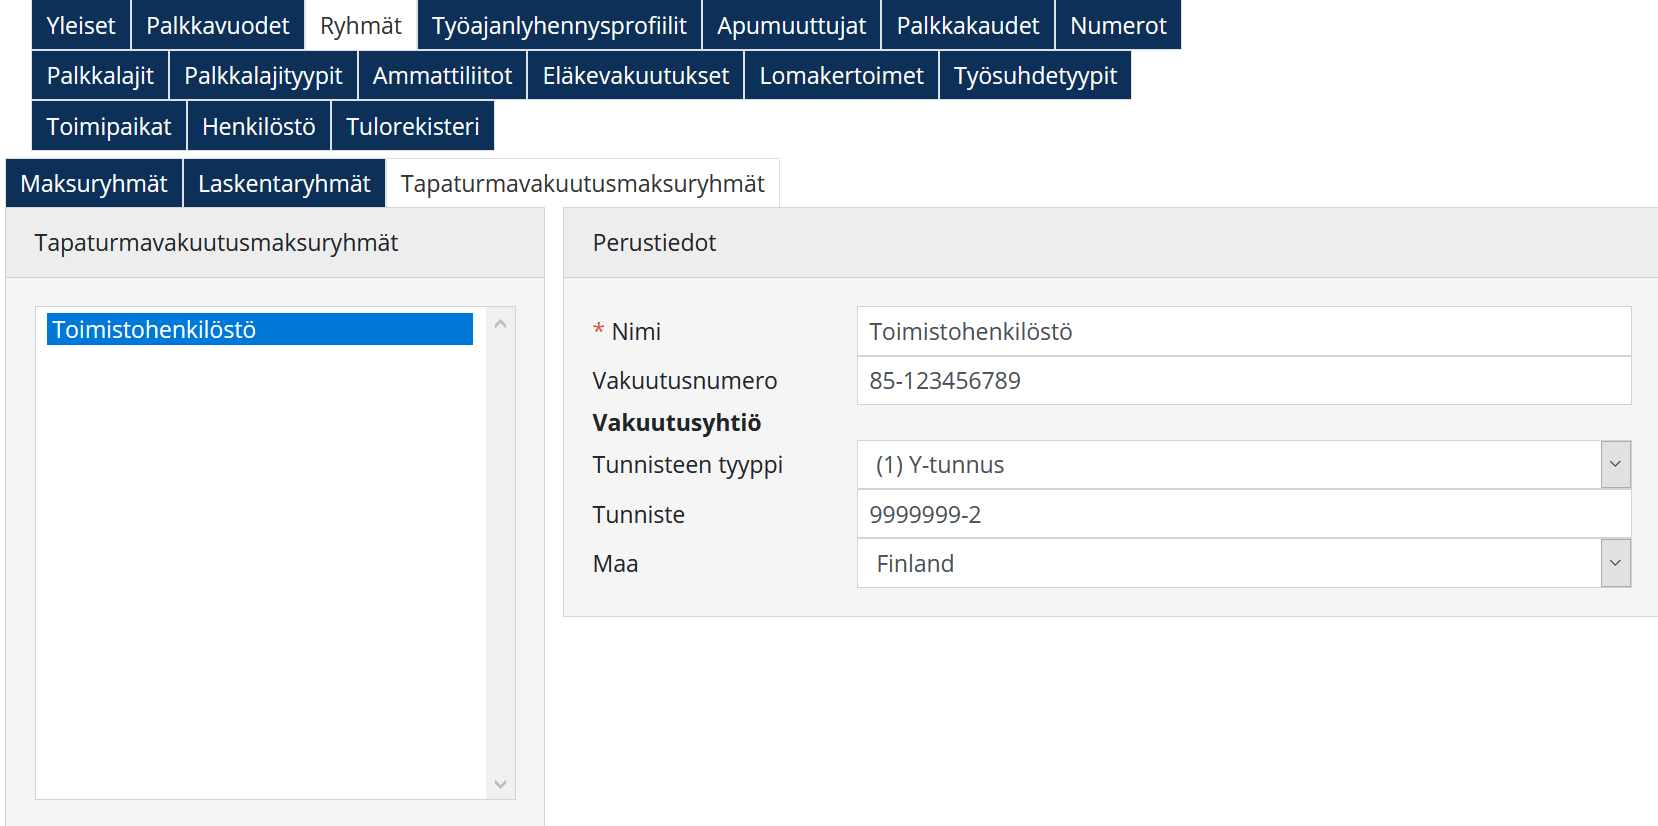Switch to the Palkkavuodet tab
The image size is (1658, 826).
[x=217, y=25]
